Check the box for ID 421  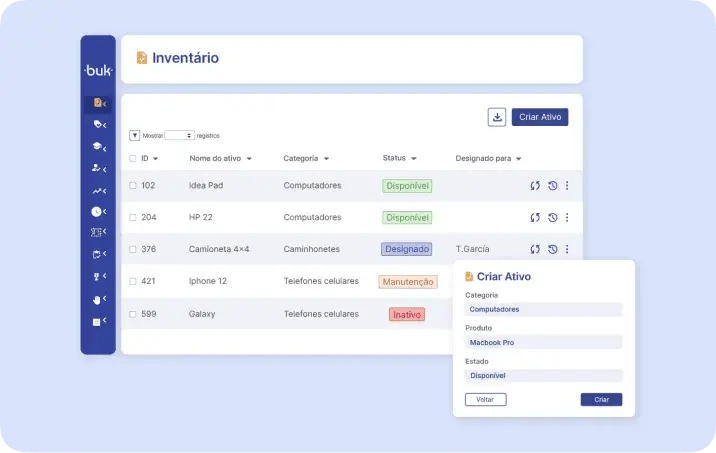[132, 281]
